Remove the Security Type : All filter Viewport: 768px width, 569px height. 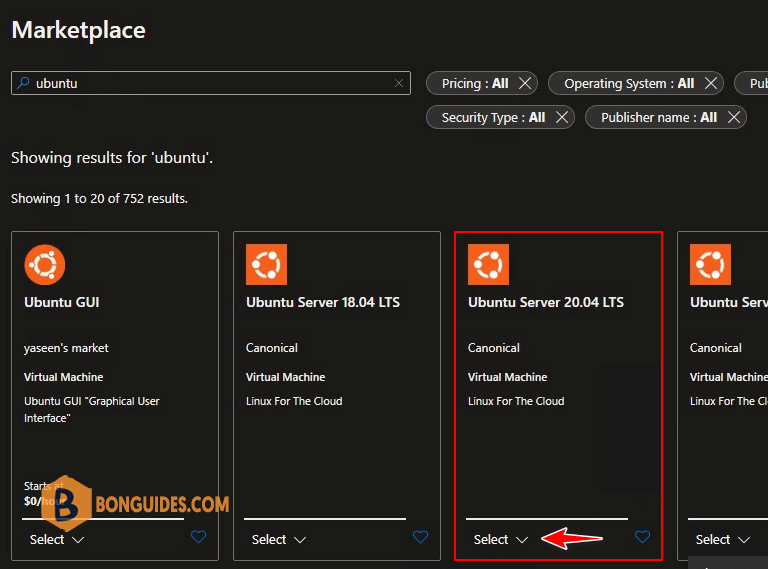coord(562,118)
